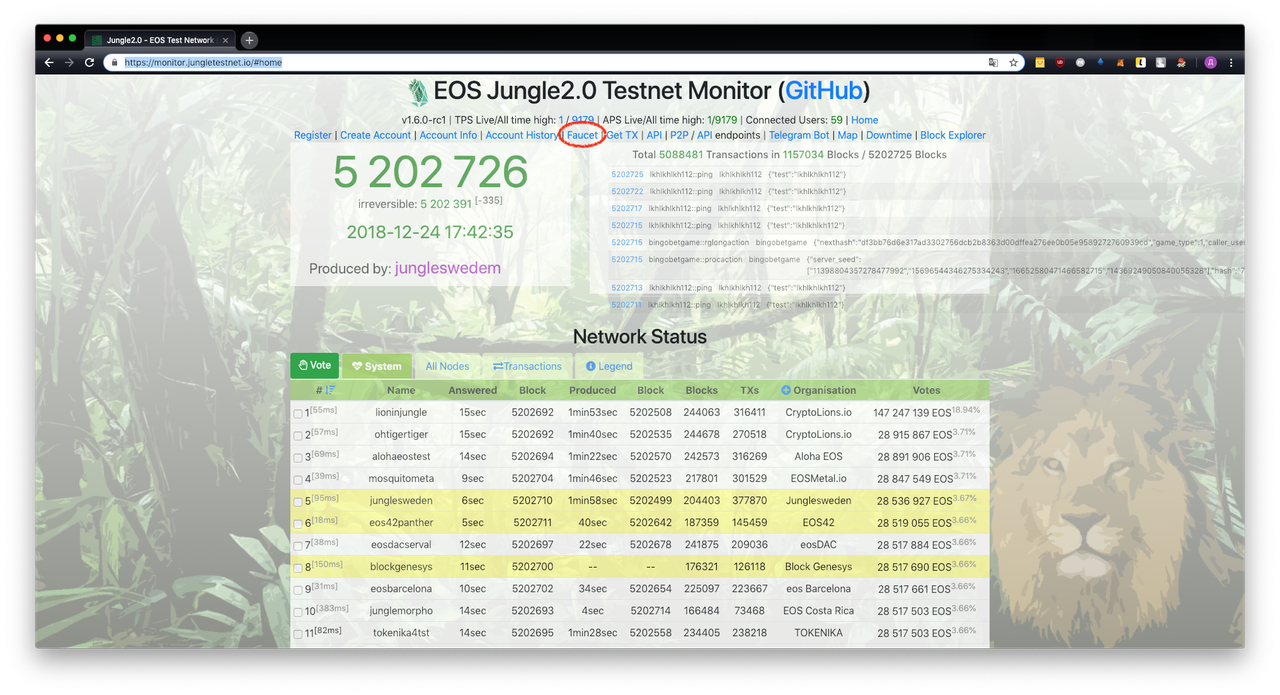Open the red hat extension icon
The height and width of the screenshot is (695, 1280).
point(1181,62)
